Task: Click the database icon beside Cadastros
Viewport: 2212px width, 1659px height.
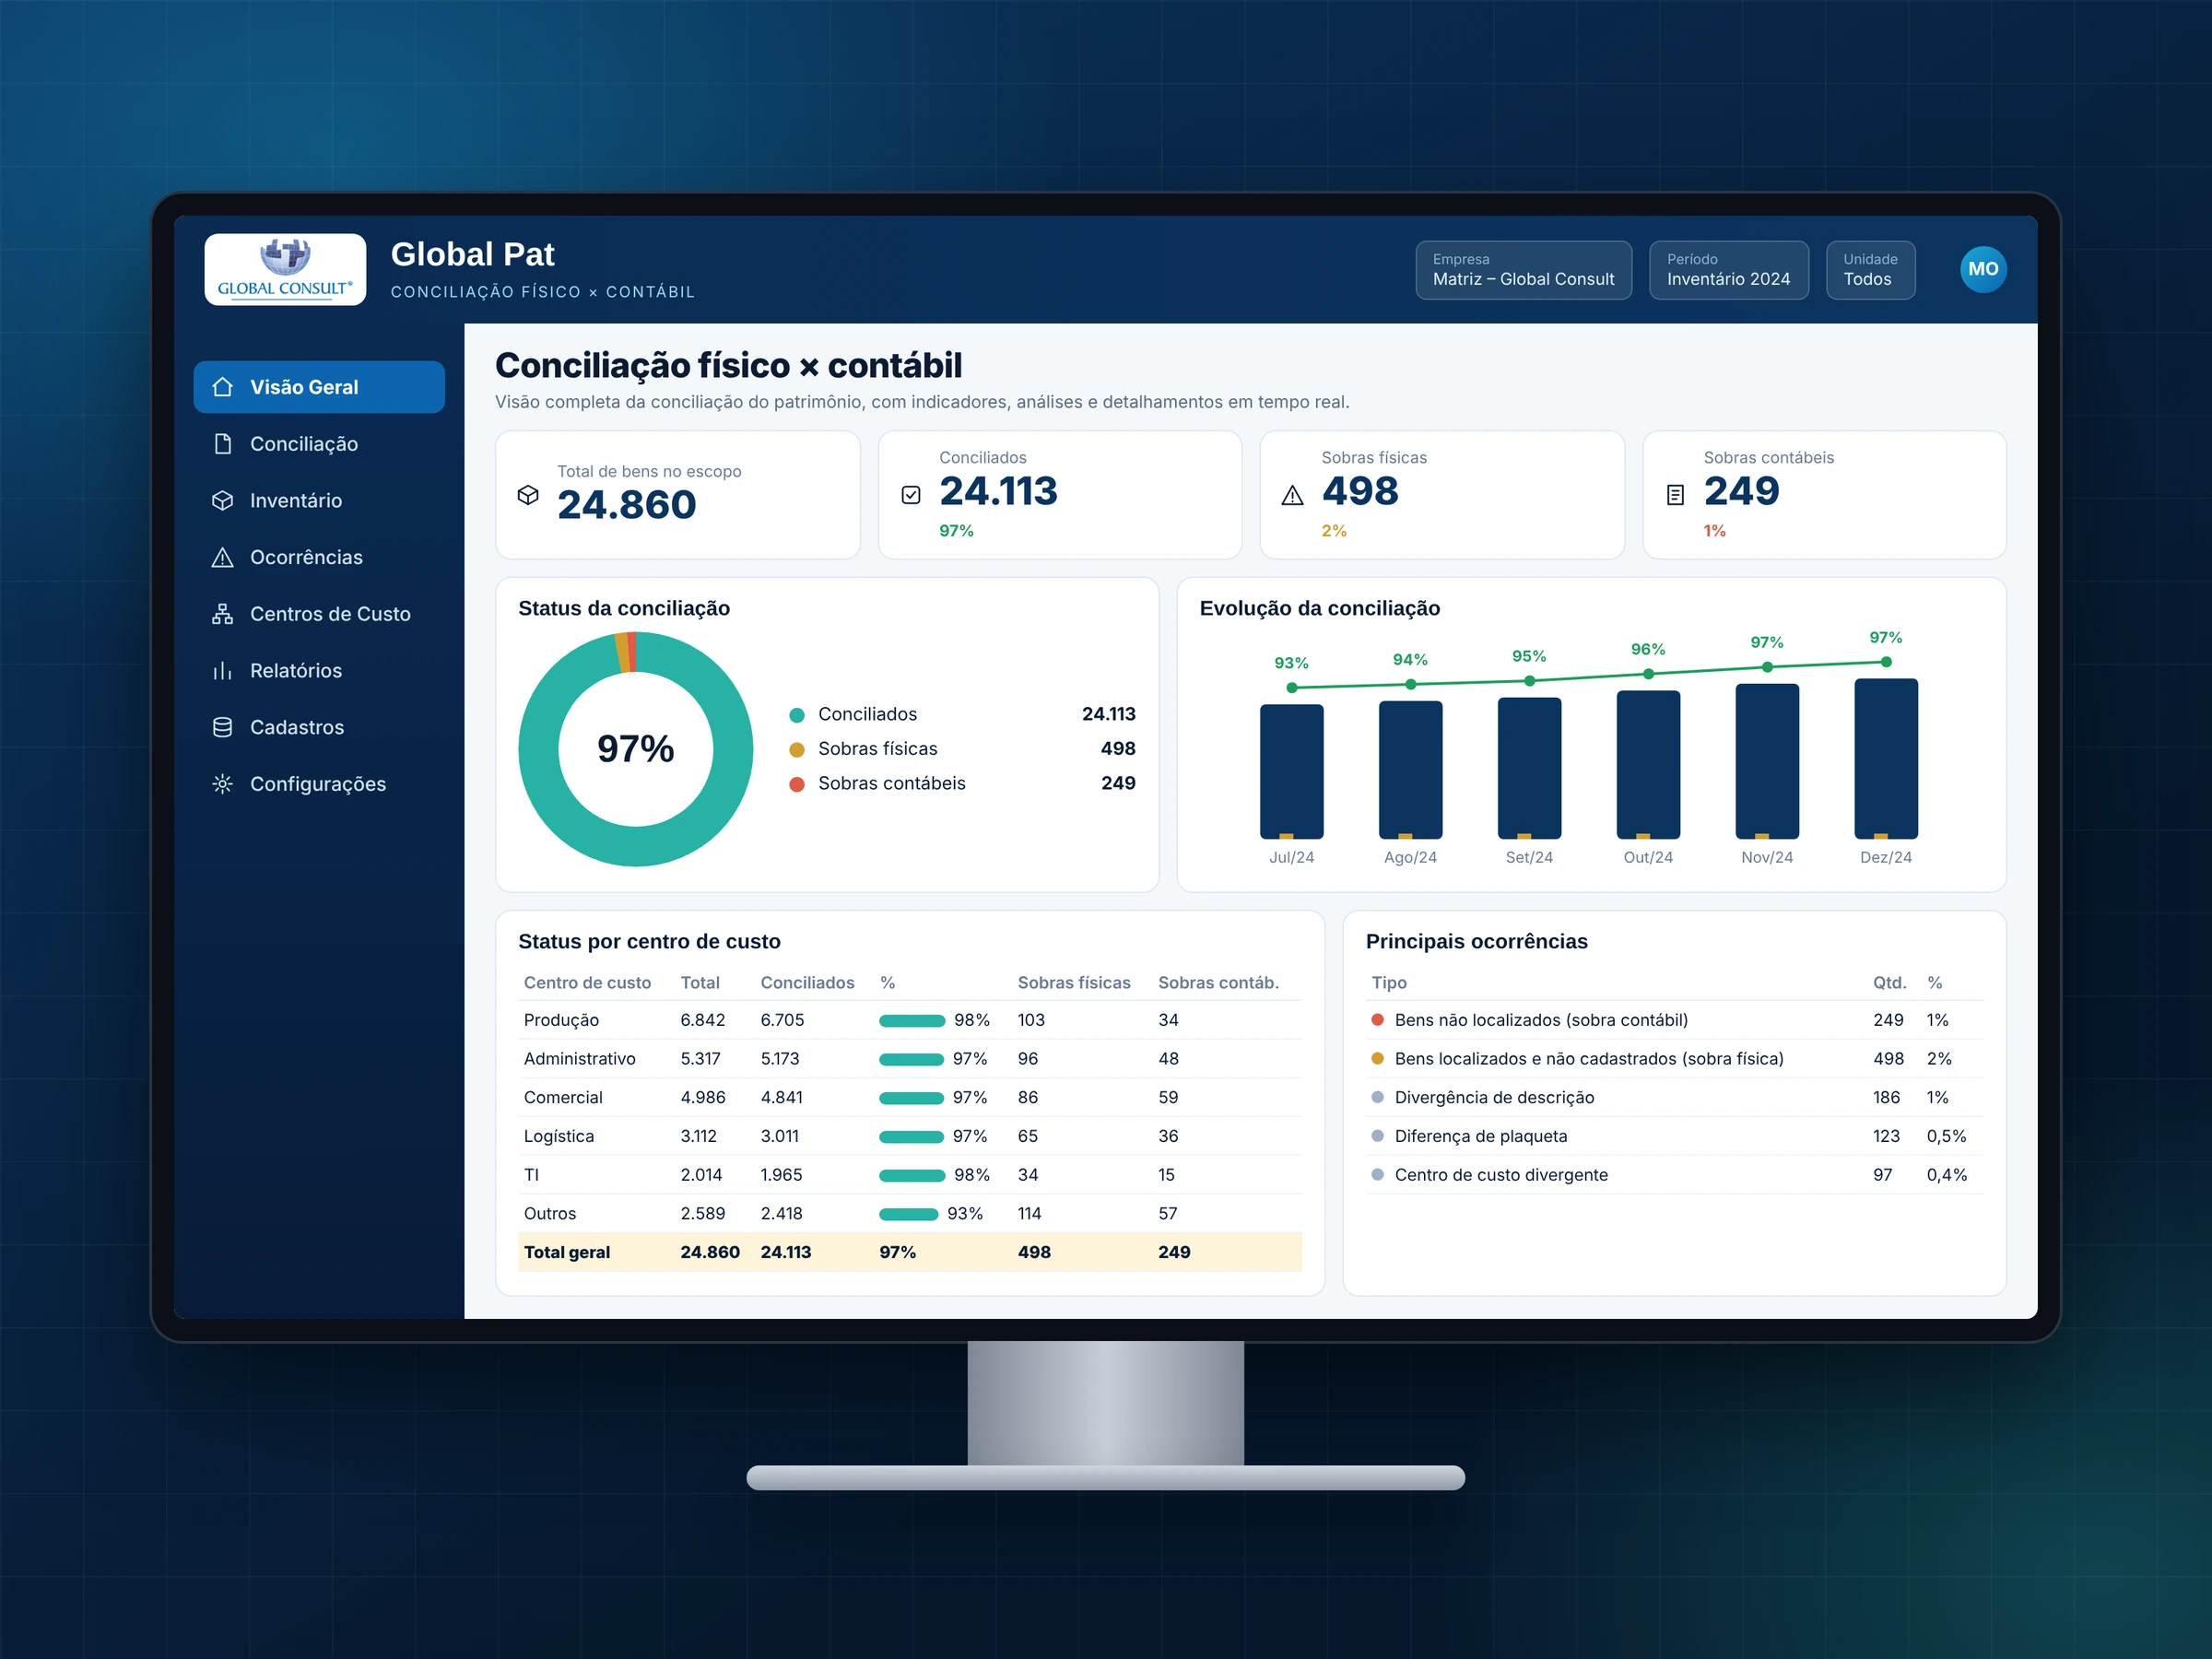Action: (222, 727)
